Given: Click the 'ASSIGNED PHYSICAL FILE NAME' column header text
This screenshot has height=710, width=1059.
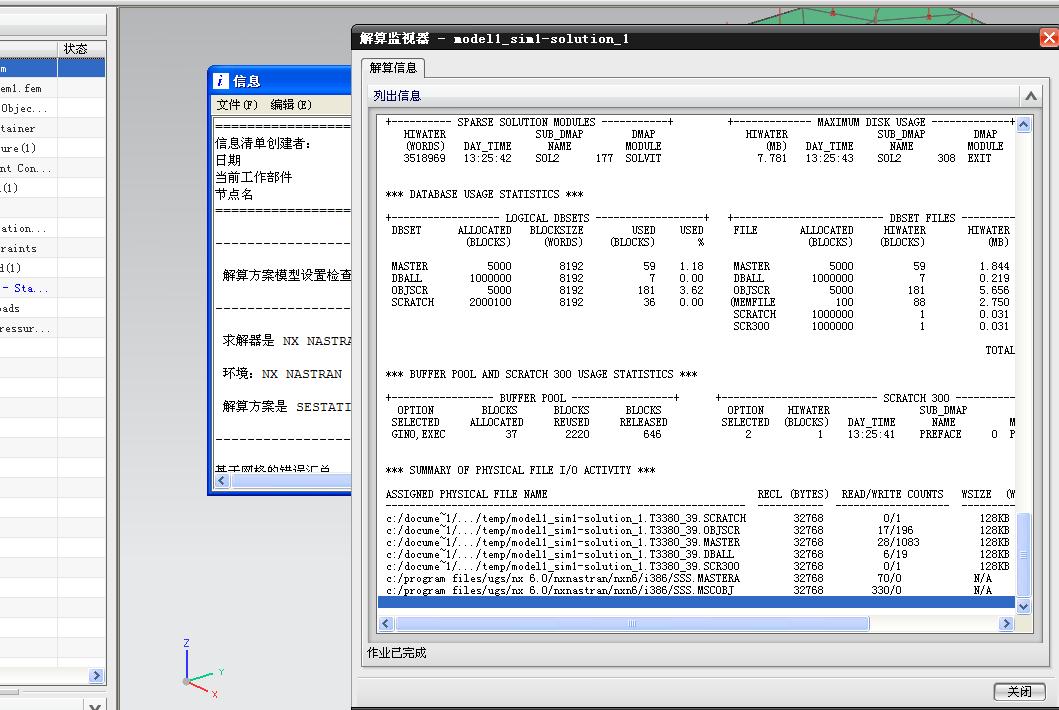Looking at the screenshot, I should 466,495.
